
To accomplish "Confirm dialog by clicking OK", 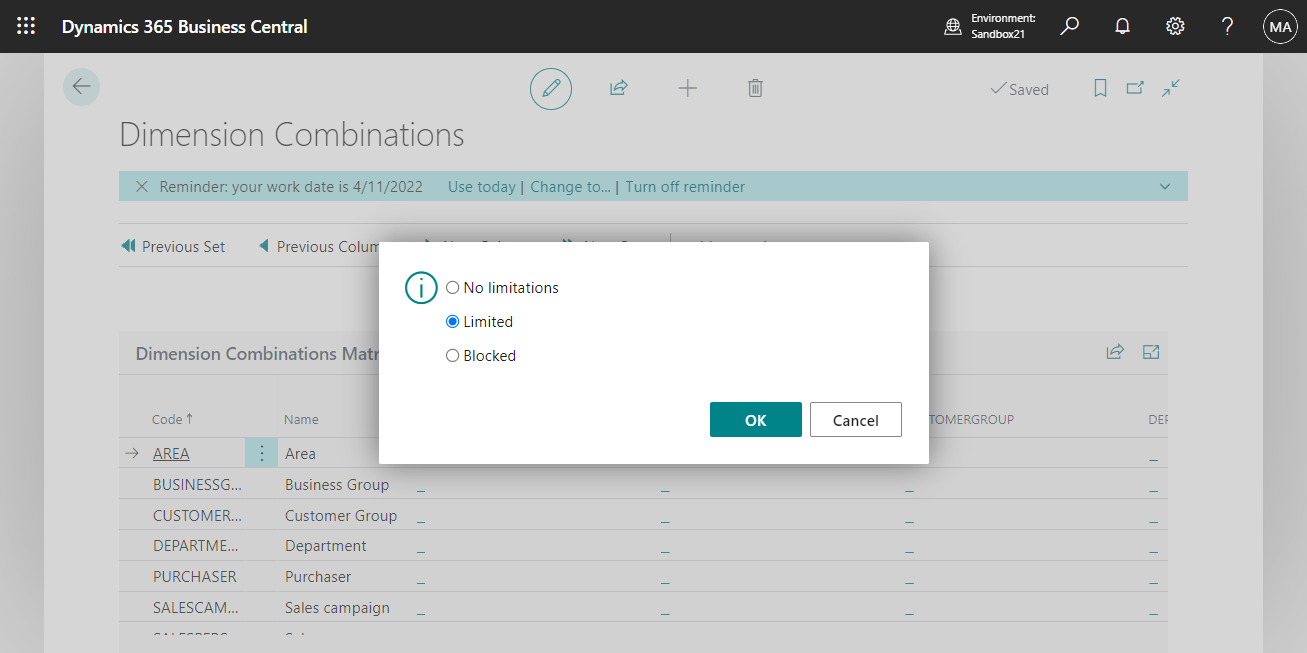I will tap(755, 419).
